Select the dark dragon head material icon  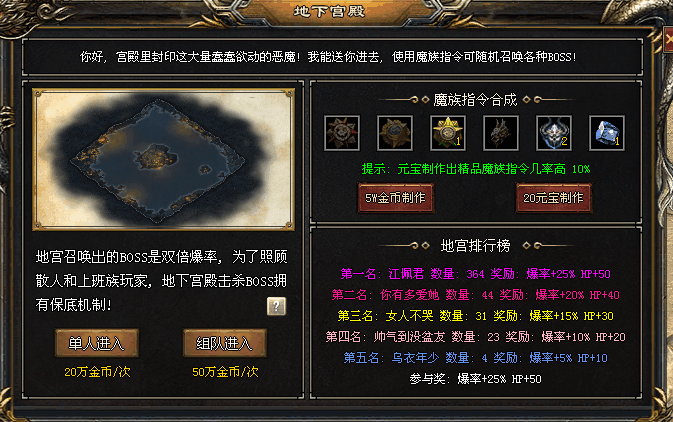point(501,133)
